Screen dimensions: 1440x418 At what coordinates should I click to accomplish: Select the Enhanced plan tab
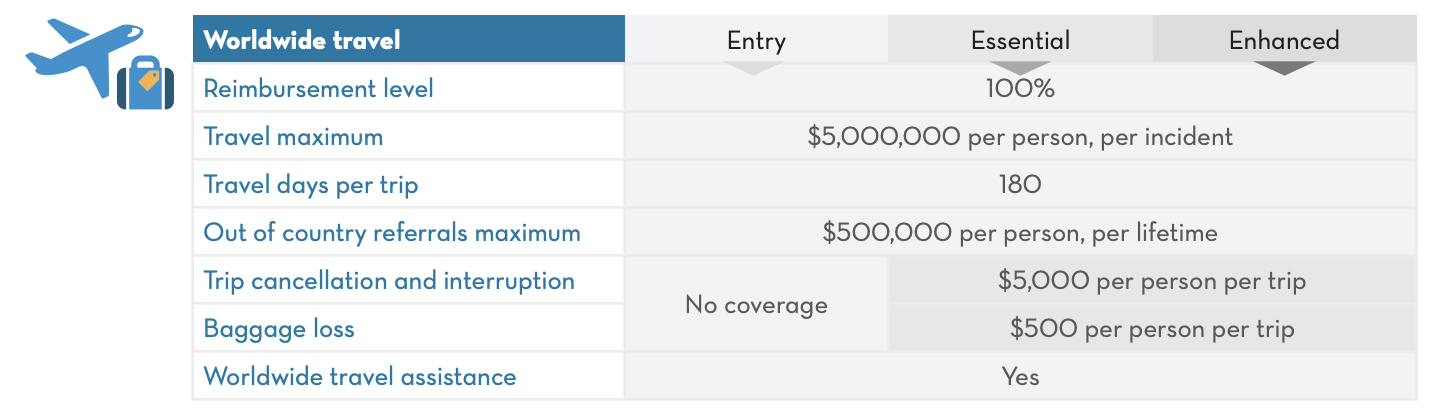[x=1283, y=40]
